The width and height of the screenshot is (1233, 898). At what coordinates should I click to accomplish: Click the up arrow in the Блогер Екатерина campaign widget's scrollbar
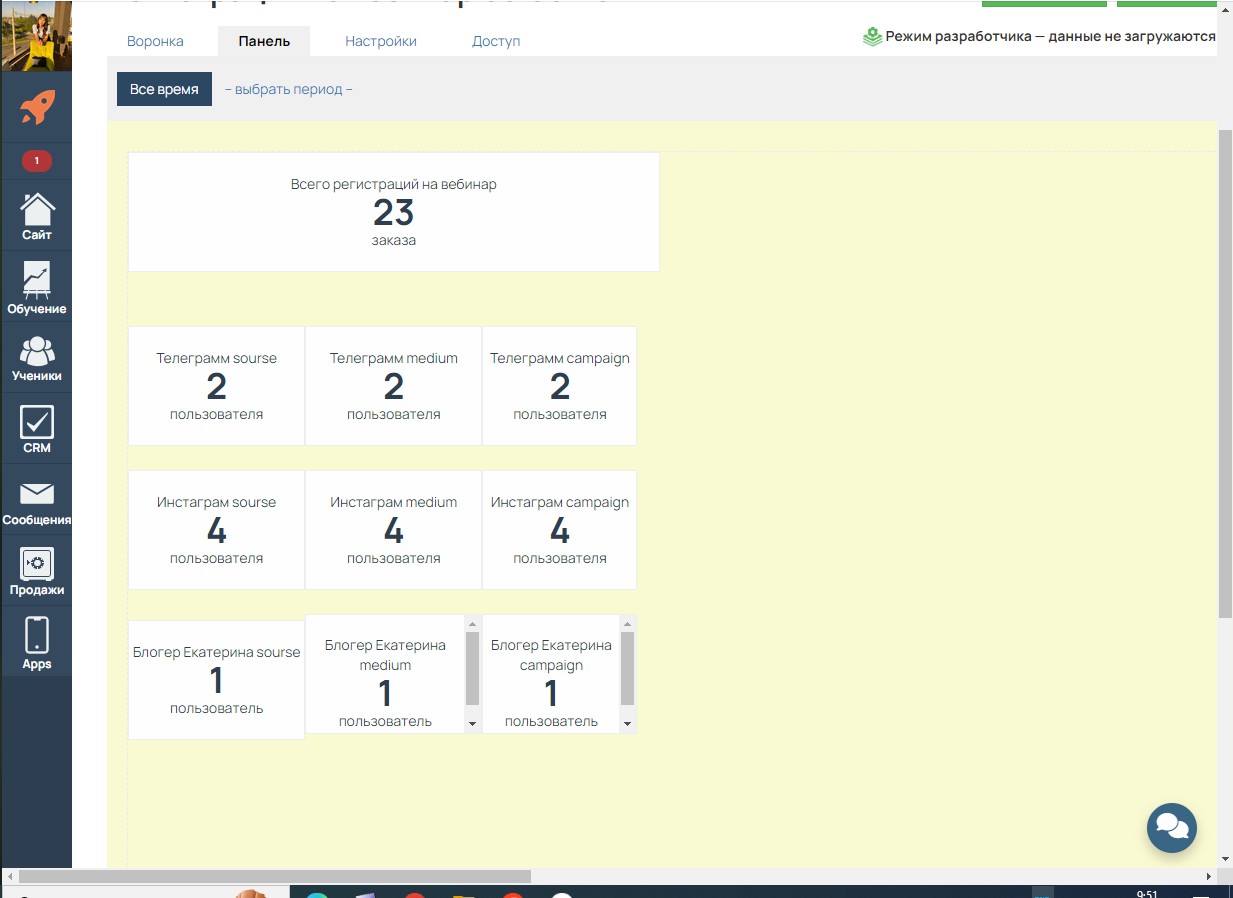click(x=627, y=623)
